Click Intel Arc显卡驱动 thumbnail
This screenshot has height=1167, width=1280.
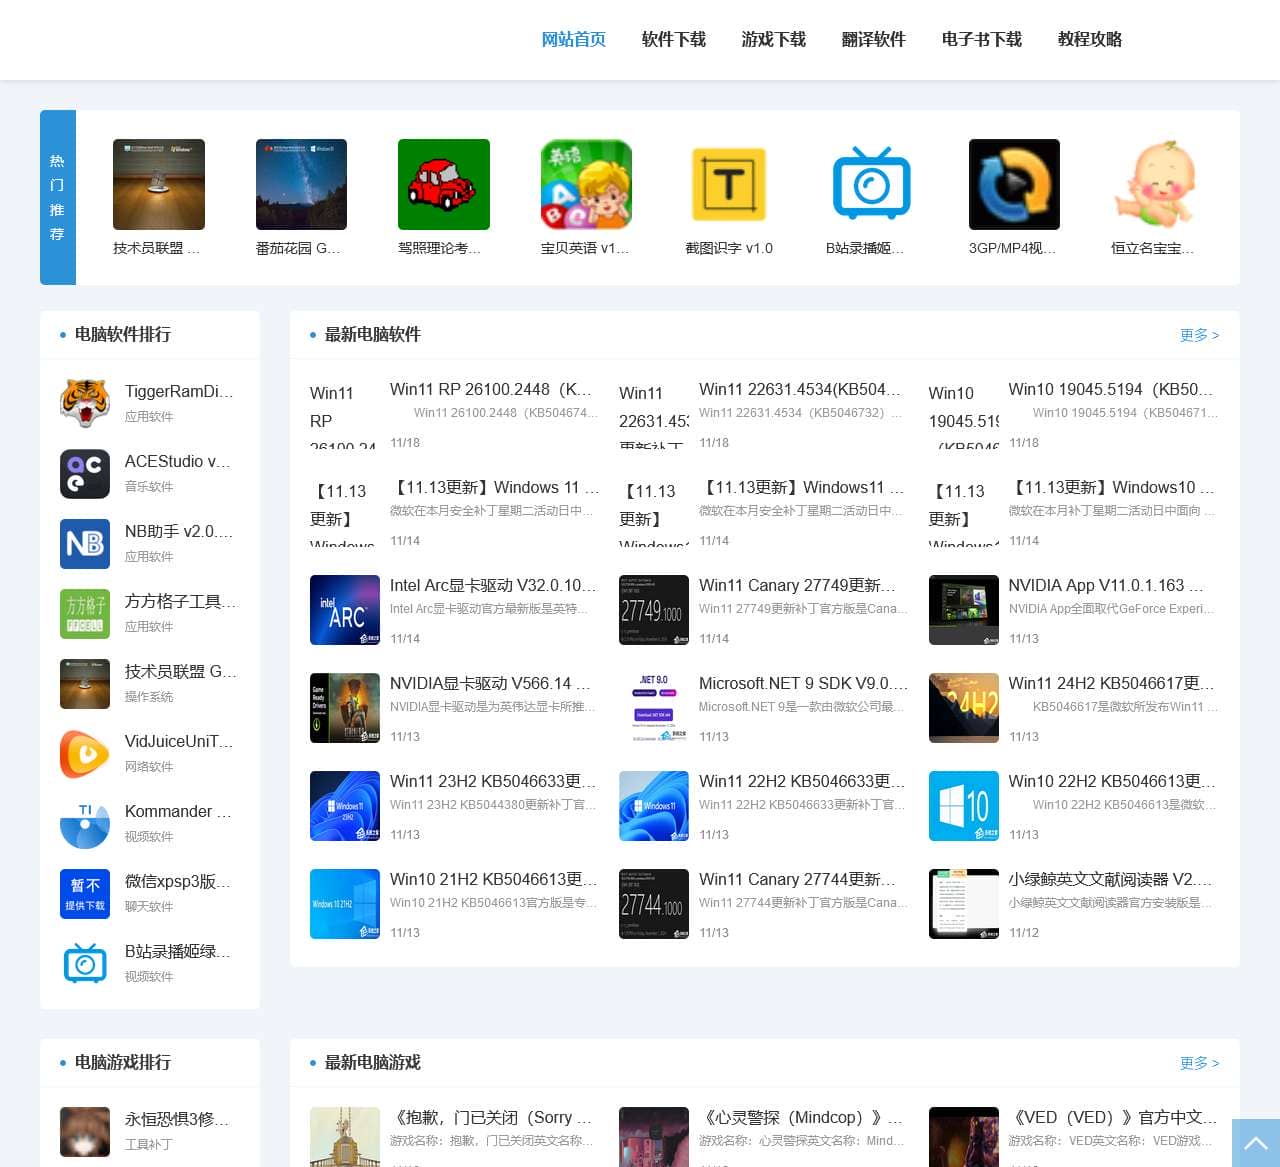[345, 610]
